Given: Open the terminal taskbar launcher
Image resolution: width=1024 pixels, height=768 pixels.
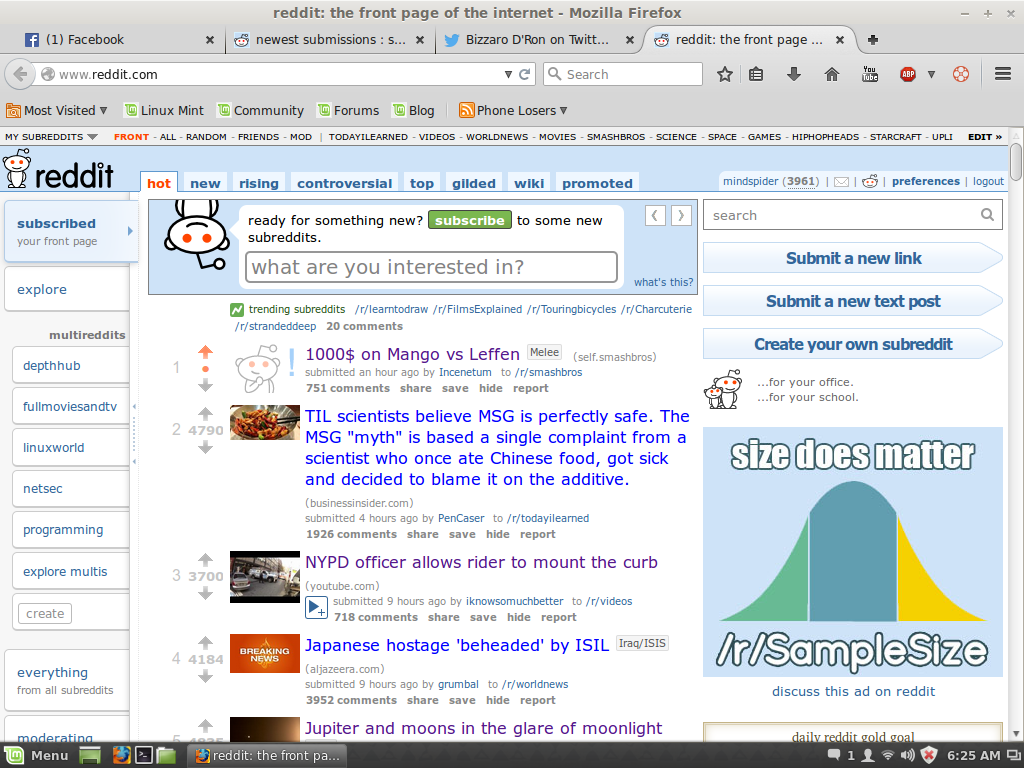Looking at the screenshot, I should tap(144, 756).
